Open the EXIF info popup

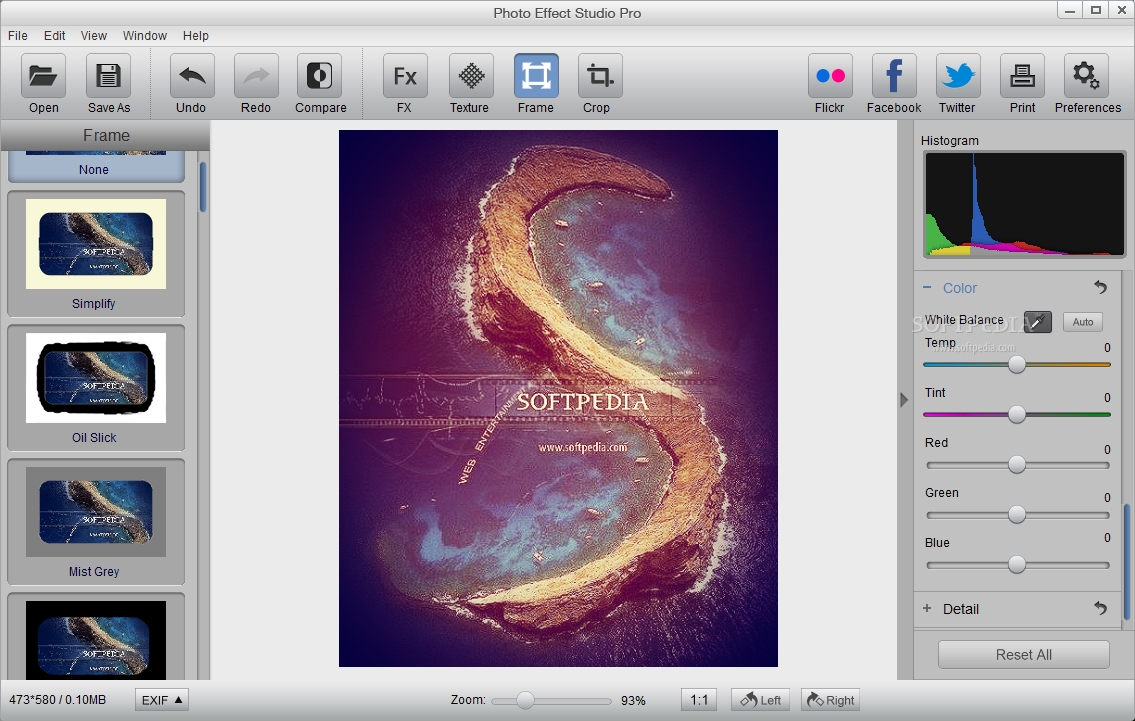click(x=161, y=700)
